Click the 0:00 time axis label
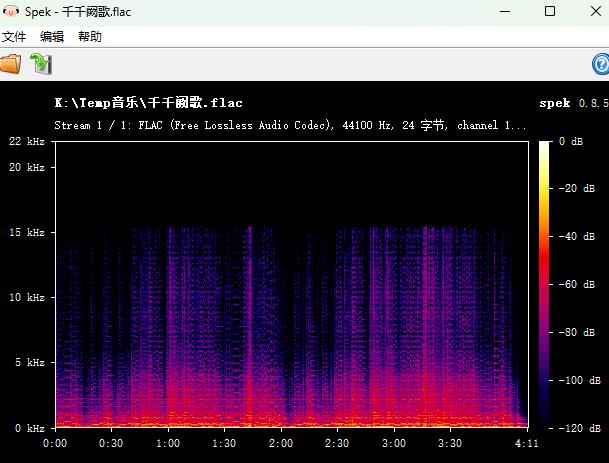Image resolution: width=609 pixels, height=463 pixels. (x=55, y=443)
